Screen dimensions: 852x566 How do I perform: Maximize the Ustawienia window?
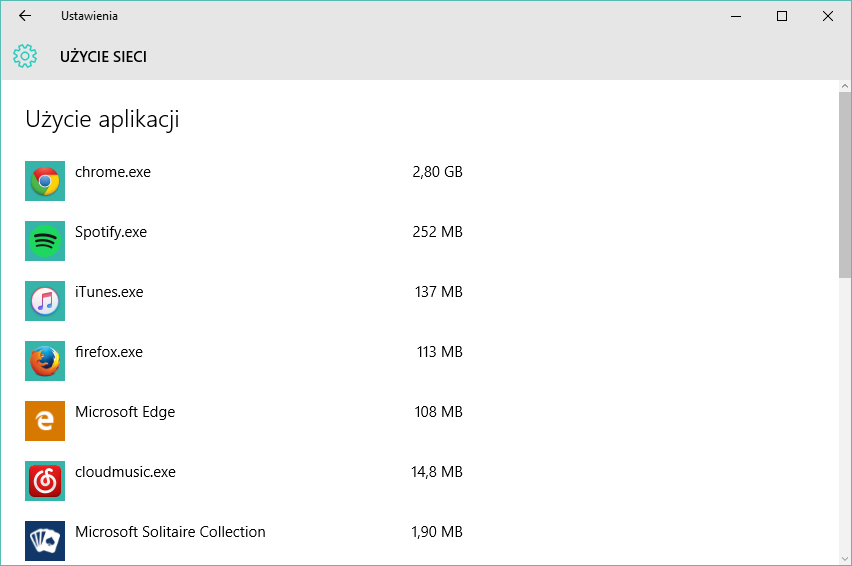[782, 16]
